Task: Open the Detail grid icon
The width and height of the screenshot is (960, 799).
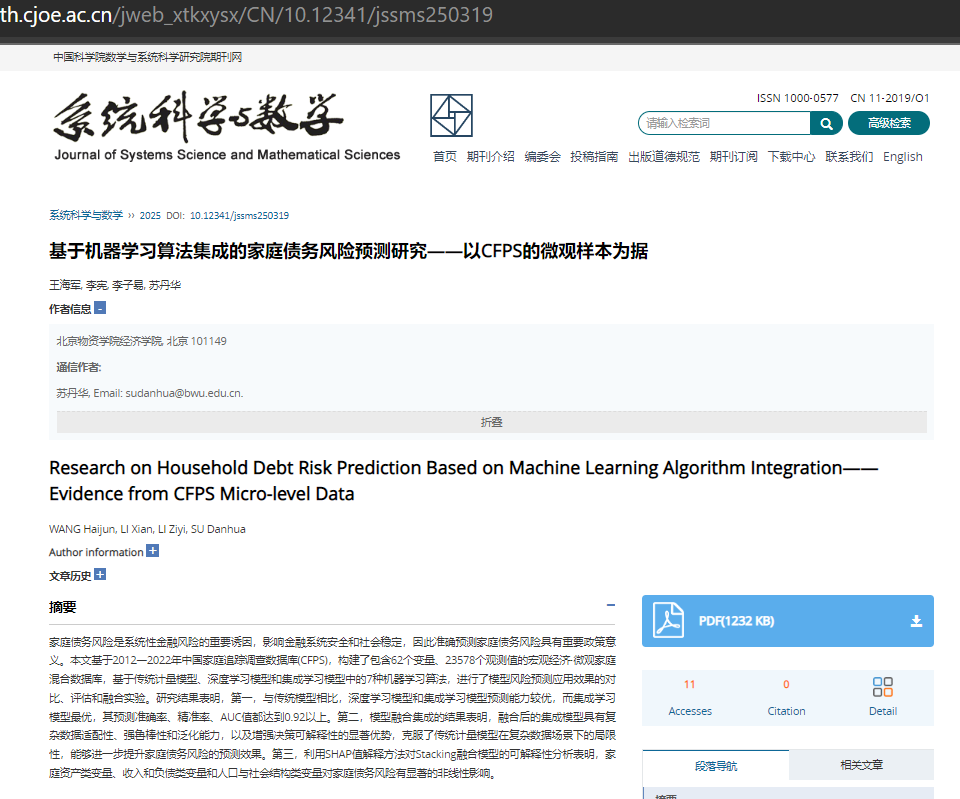Action: [x=882, y=687]
